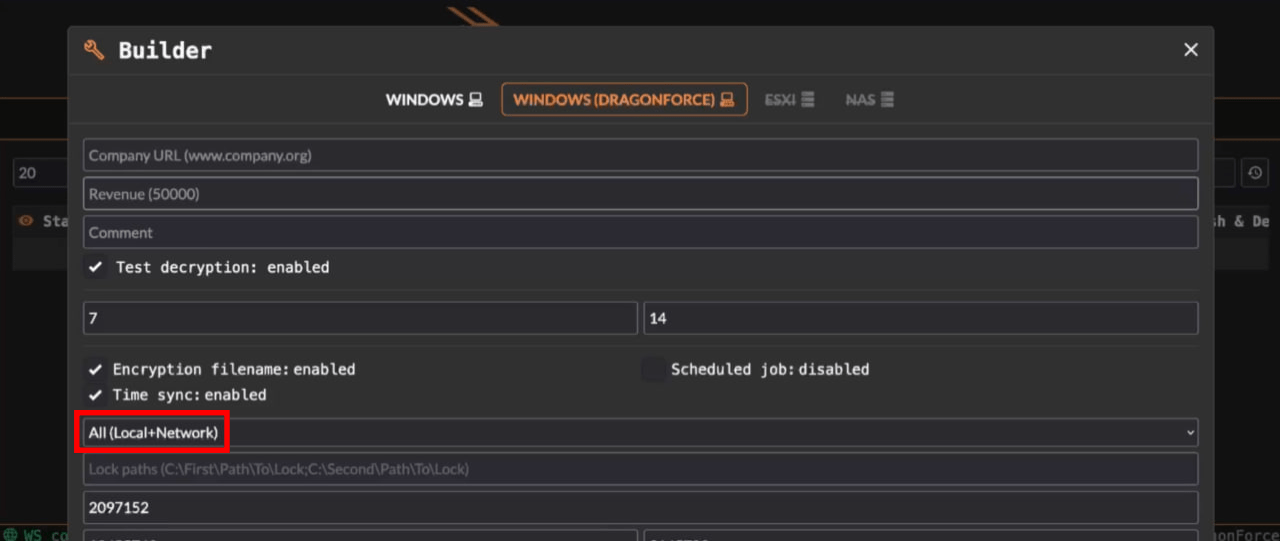Image resolution: width=1280 pixels, height=541 pixels.
Task: Click the background field showing 20
Action: [40, 173]
